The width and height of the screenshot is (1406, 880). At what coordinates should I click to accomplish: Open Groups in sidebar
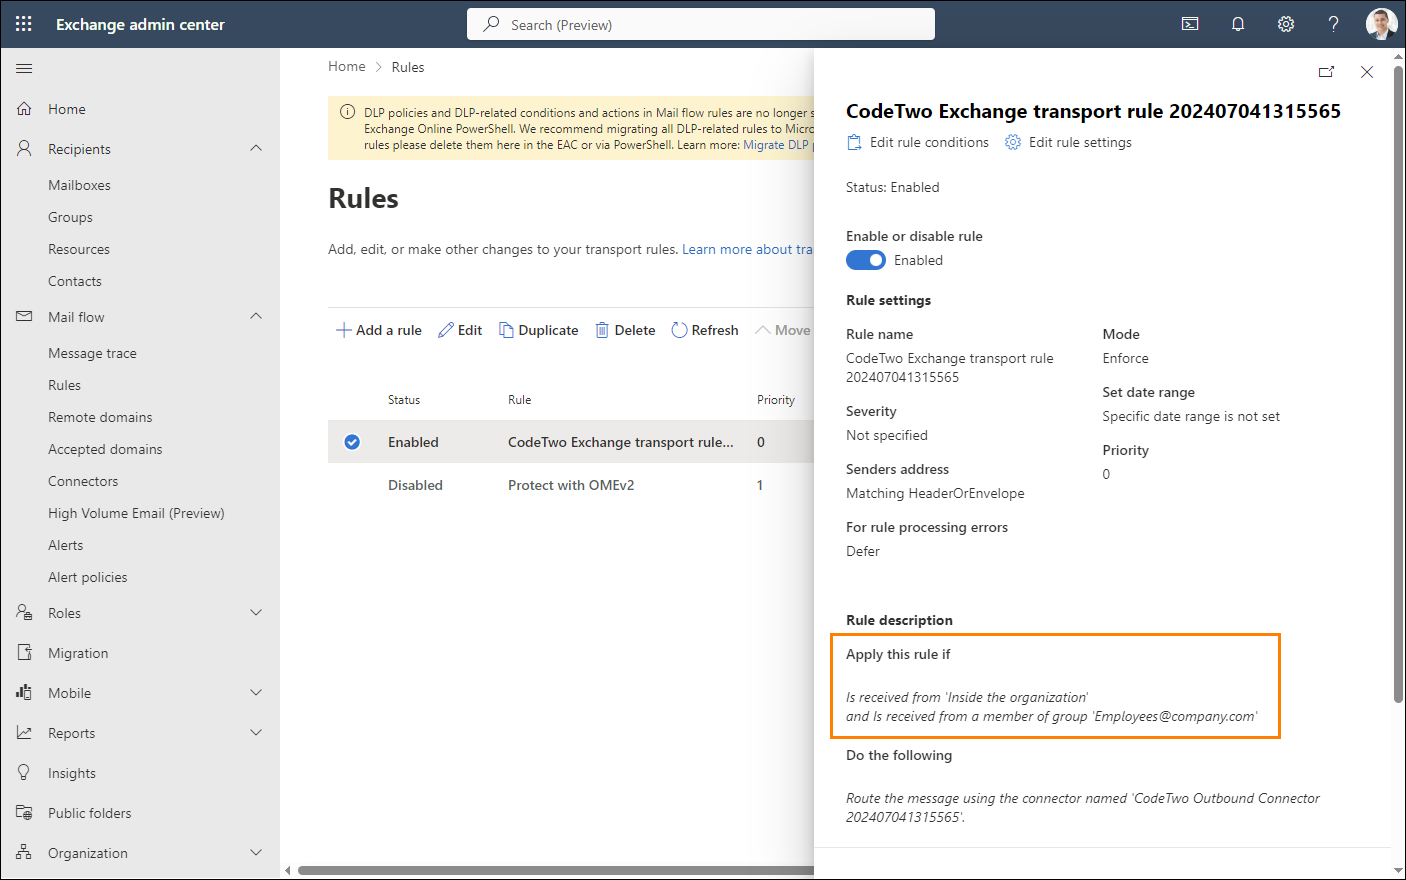point(70,217)
